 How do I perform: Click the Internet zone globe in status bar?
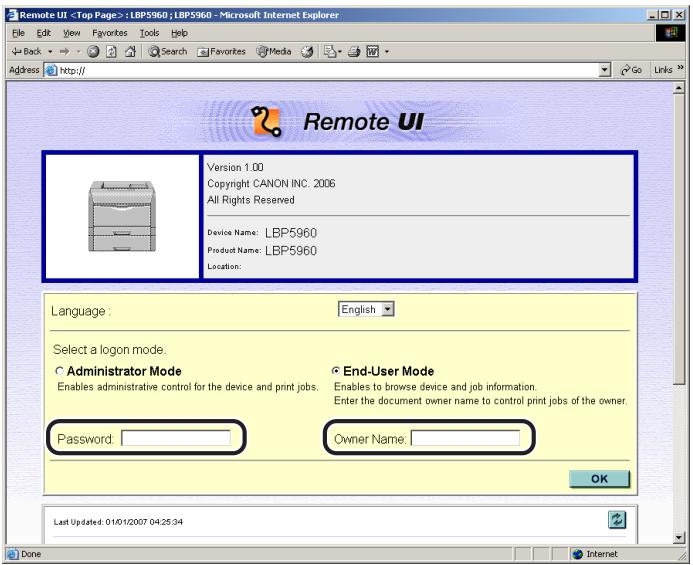point(578,554)
